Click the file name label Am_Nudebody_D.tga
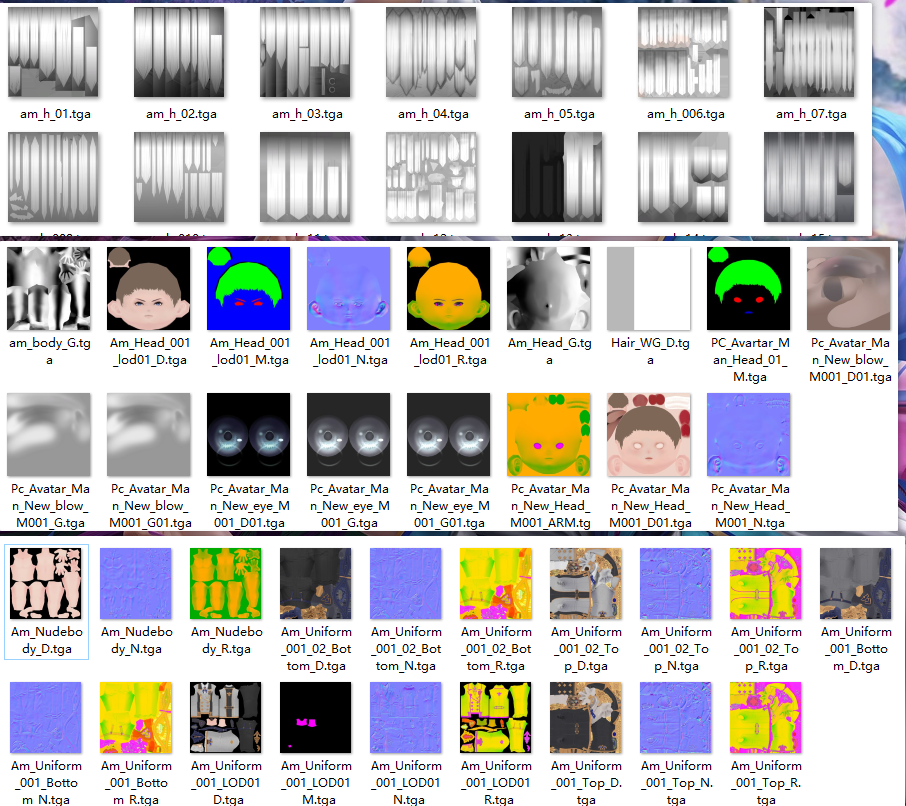Image resolution: width=906 pixels, height=806 pixels. [x=47, y=640]
